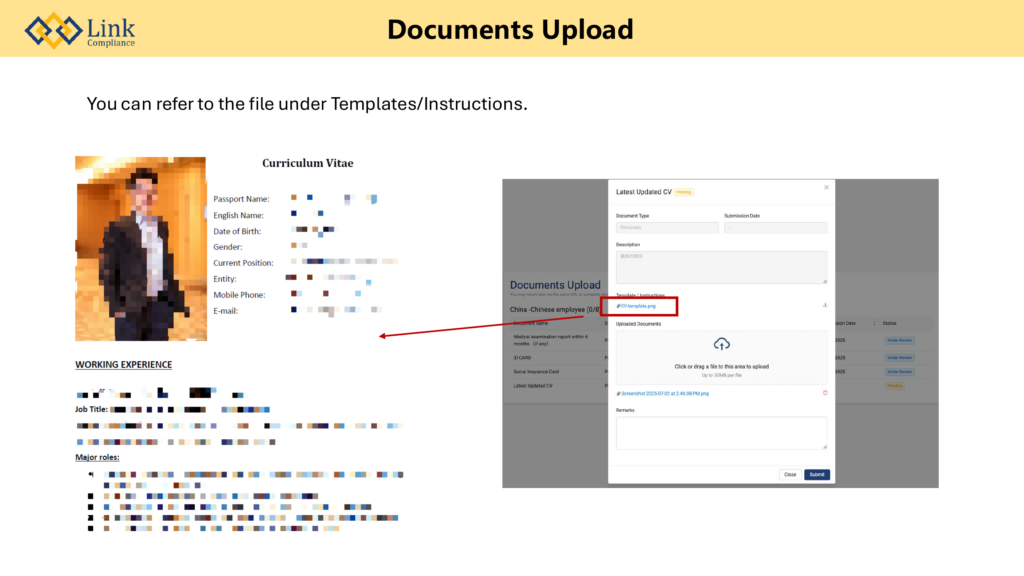Select the Document Type field

click(667, 228)
